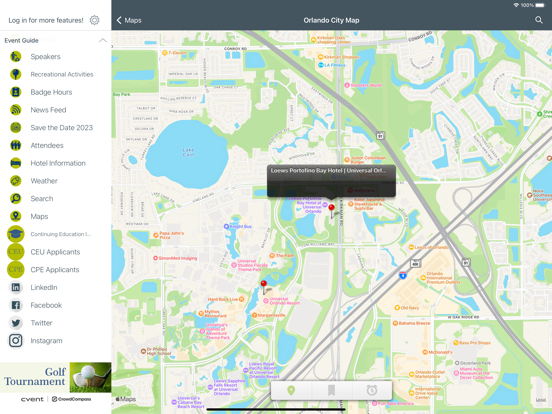Open the Twitter bird icon
This screenshot has height=414, width=552.
tap(15, 323)
